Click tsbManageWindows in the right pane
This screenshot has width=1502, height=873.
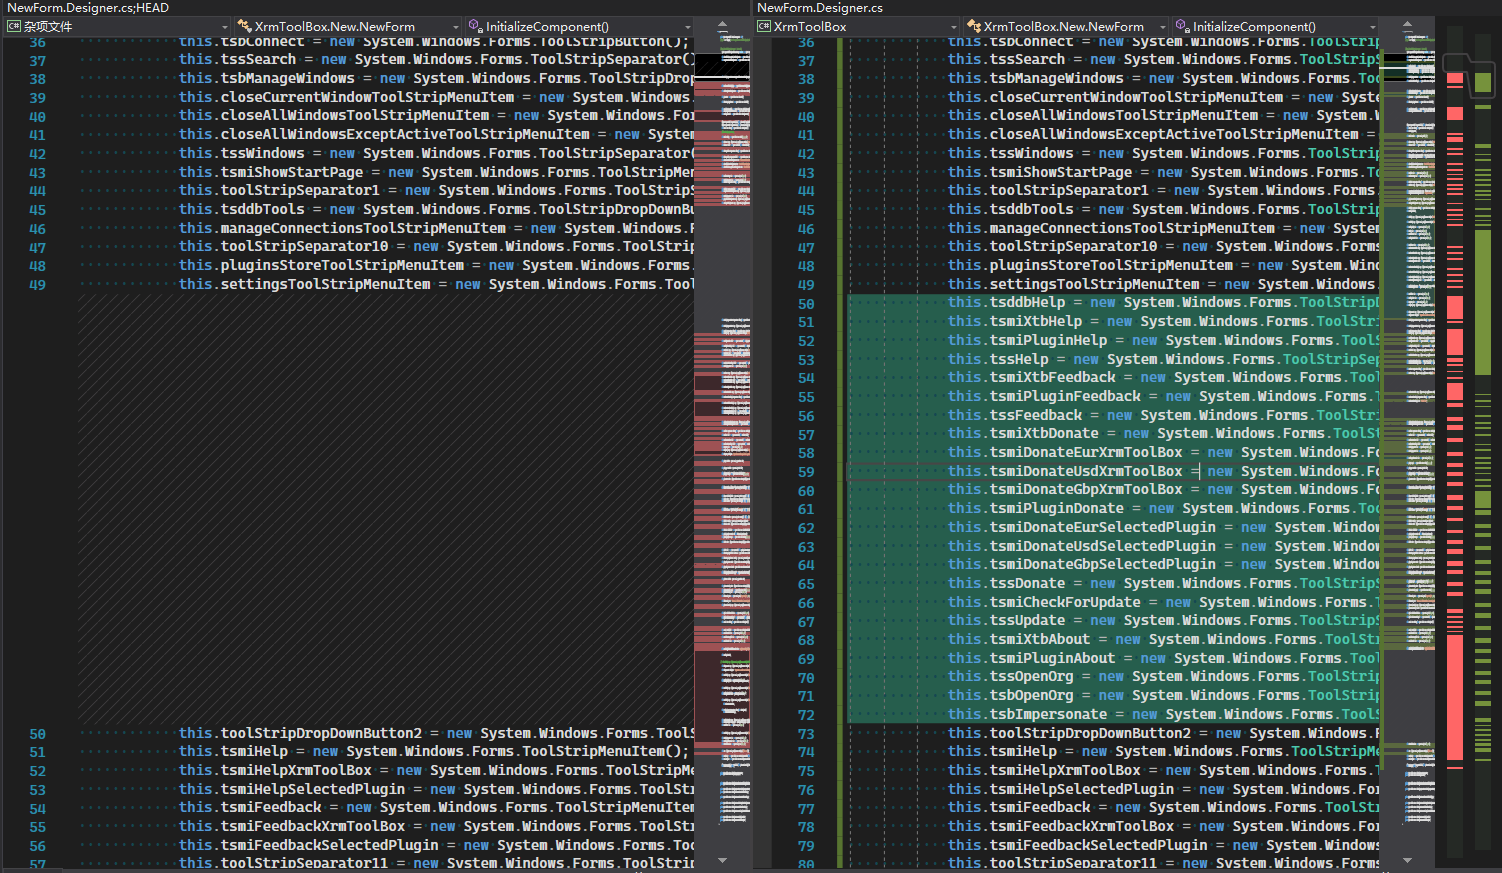(1056, 79)
